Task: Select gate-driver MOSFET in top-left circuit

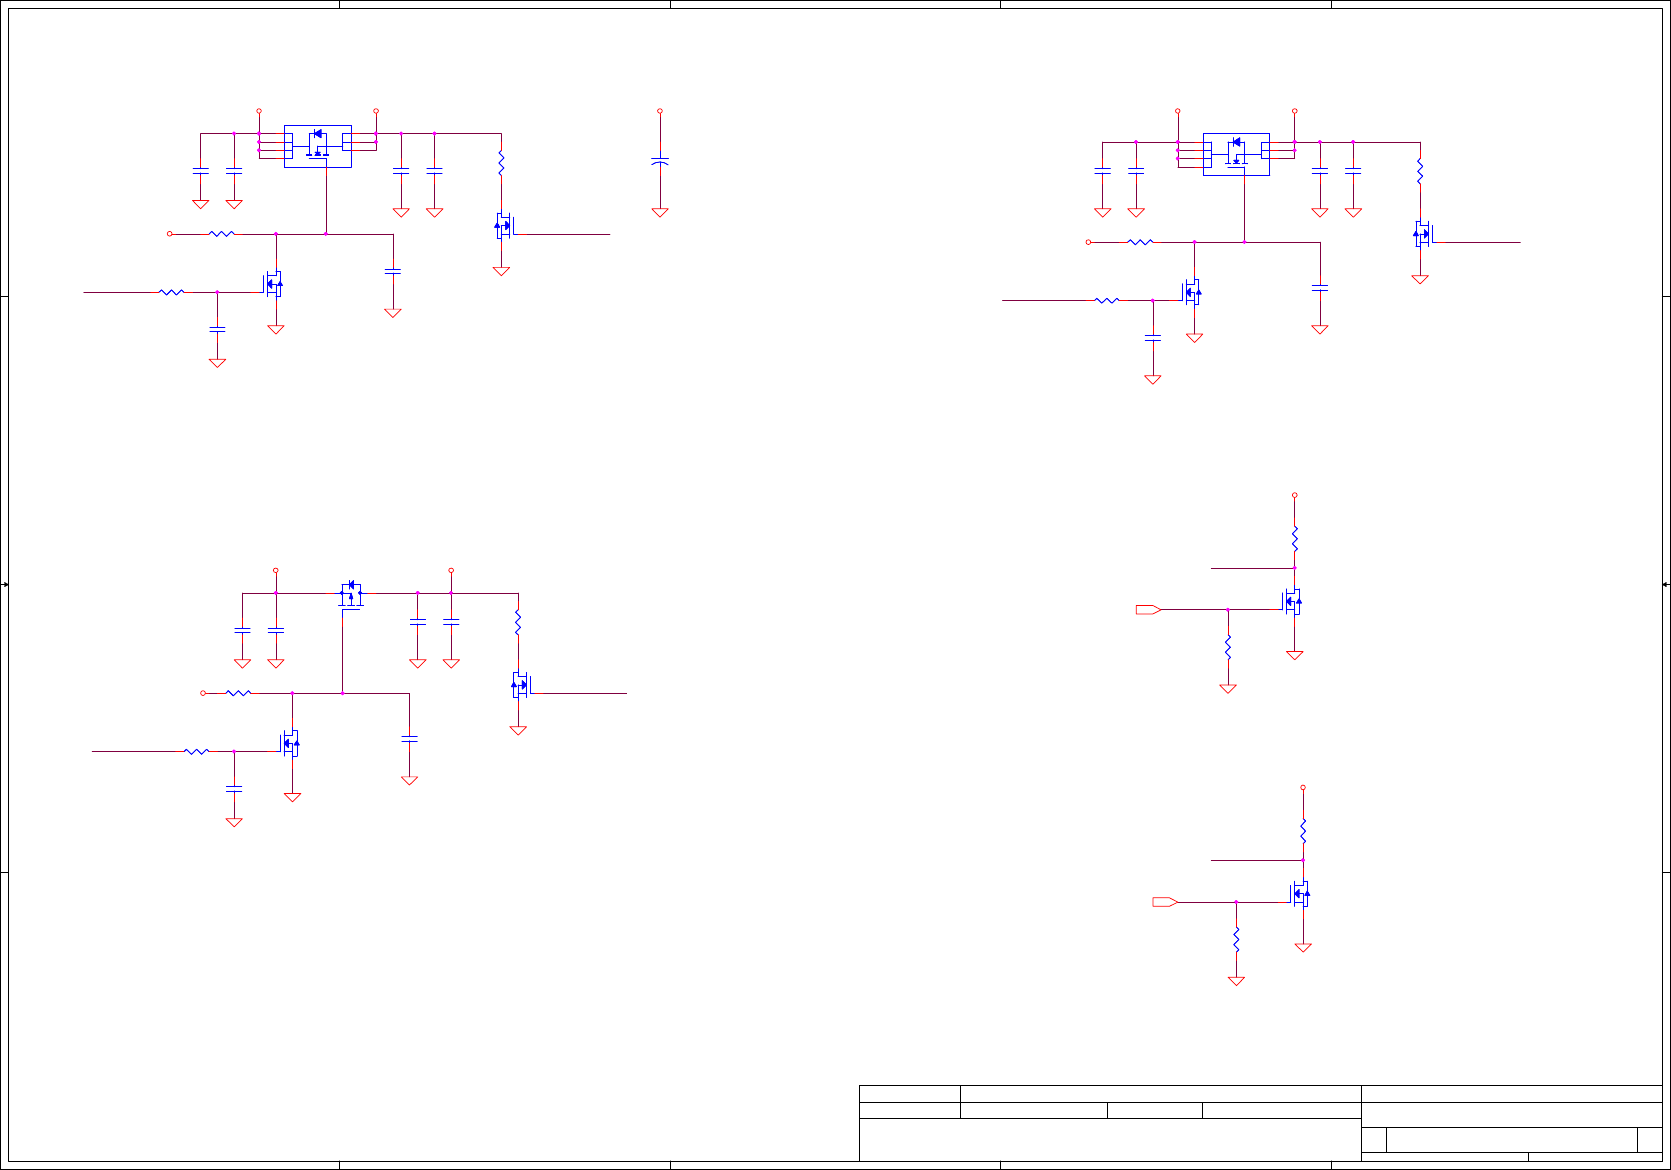Action: point(274,284)
